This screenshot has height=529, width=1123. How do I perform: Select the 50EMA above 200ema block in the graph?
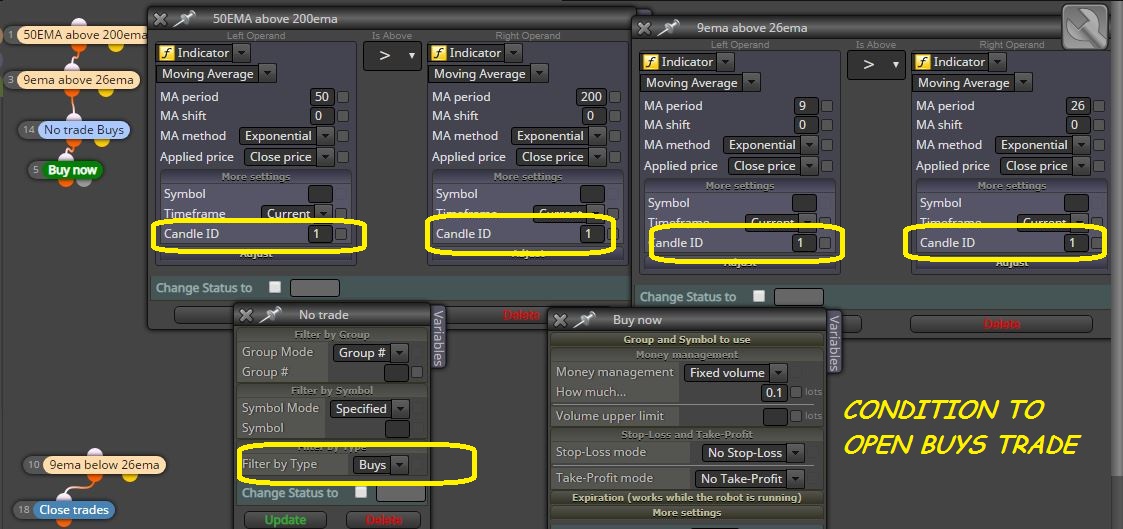pyautogui.click(x=82, y=34)
